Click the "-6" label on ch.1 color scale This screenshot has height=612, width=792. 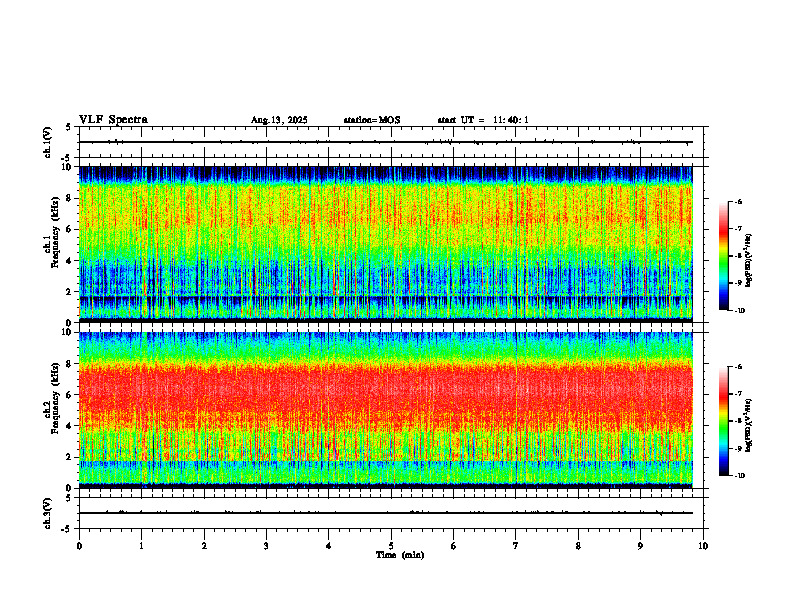click(738, 201)
